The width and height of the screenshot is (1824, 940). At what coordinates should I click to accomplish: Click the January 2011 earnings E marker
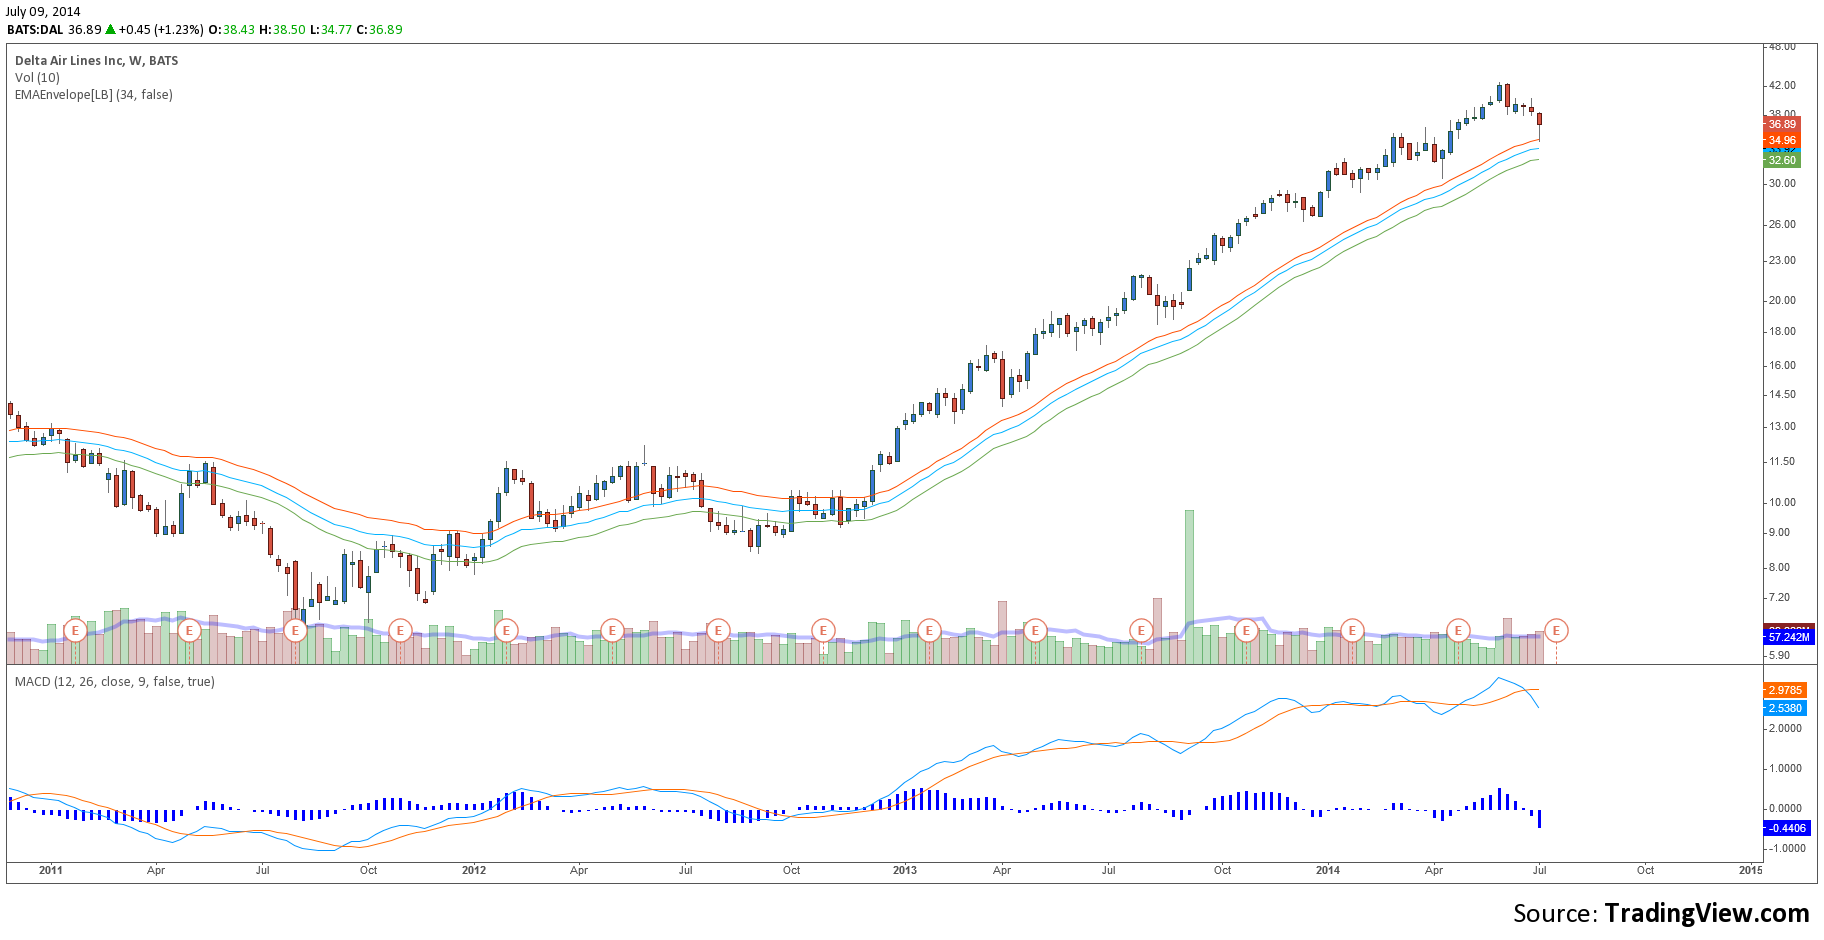(x=75, y=631)
